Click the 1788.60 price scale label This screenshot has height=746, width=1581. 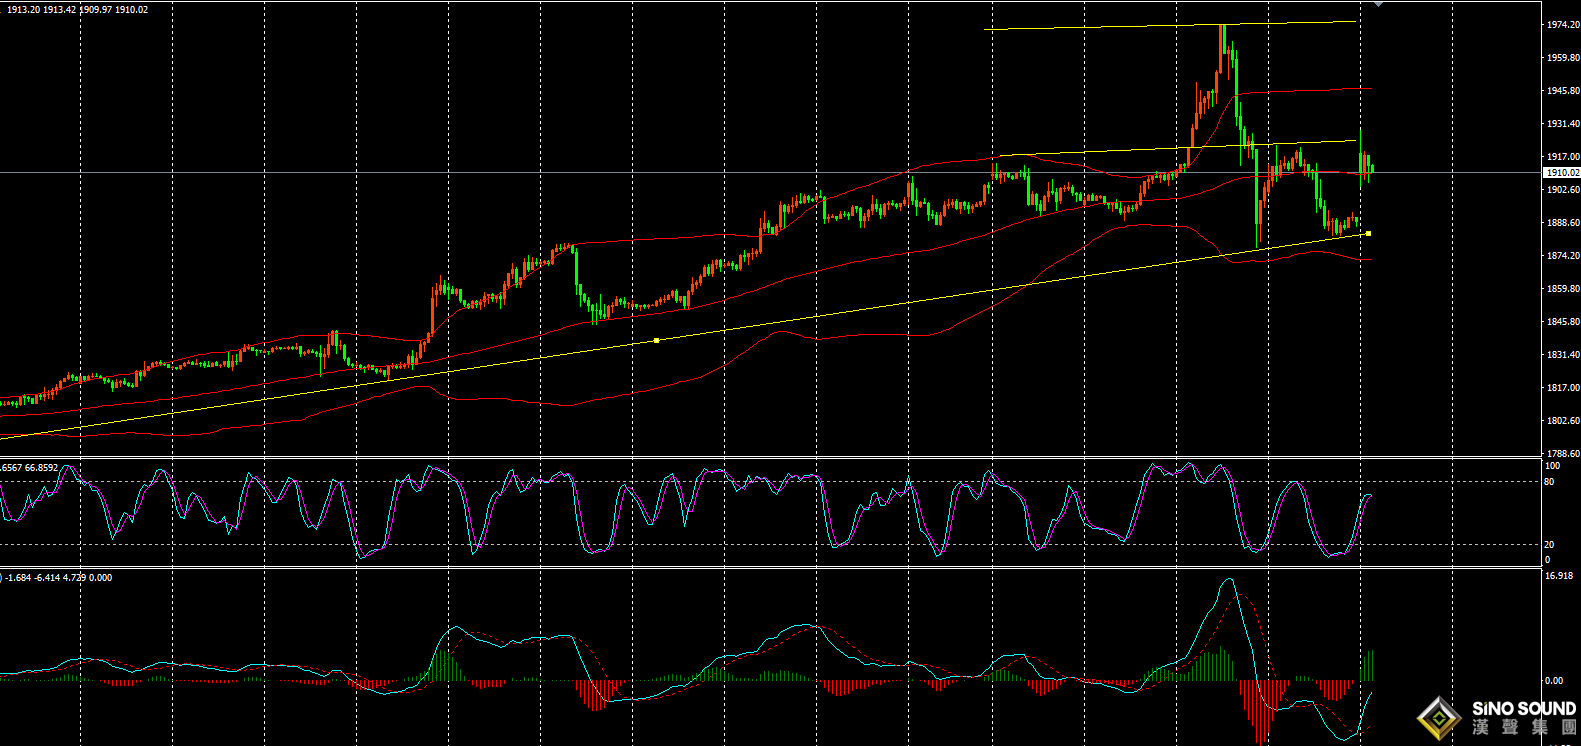tap(1562, 454)
